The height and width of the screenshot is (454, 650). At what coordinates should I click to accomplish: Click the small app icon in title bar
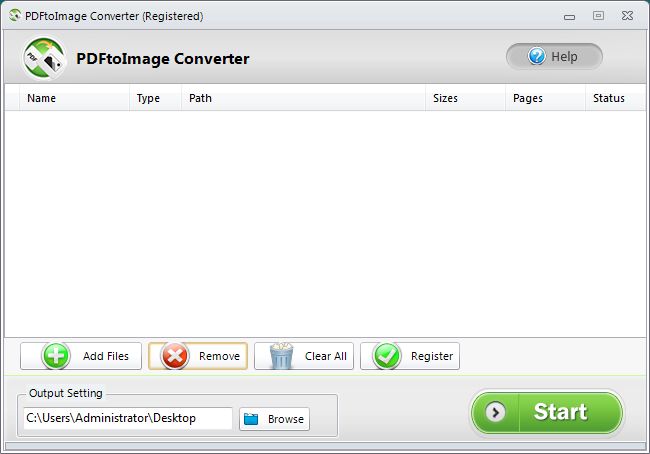pos(15,16)
